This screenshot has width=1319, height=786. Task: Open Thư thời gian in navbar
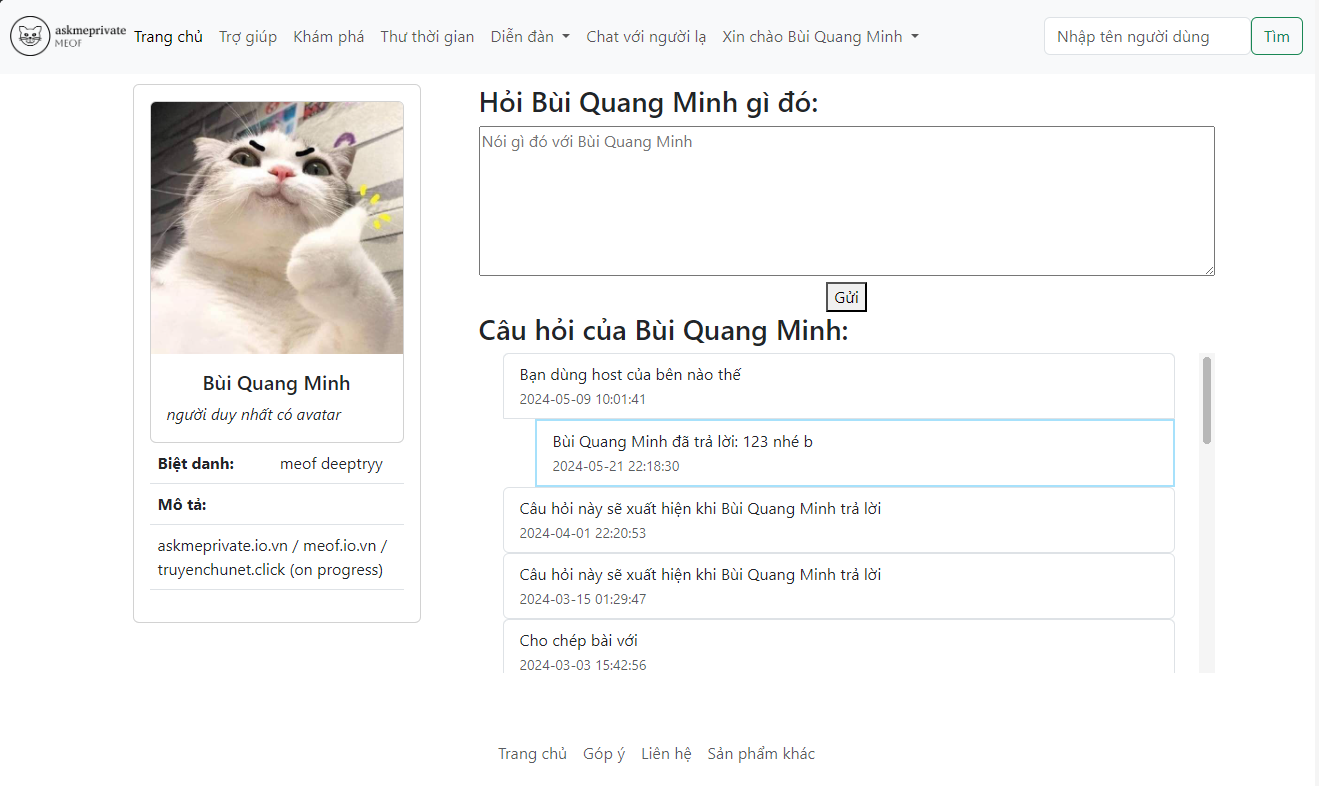tap(427, 36)
